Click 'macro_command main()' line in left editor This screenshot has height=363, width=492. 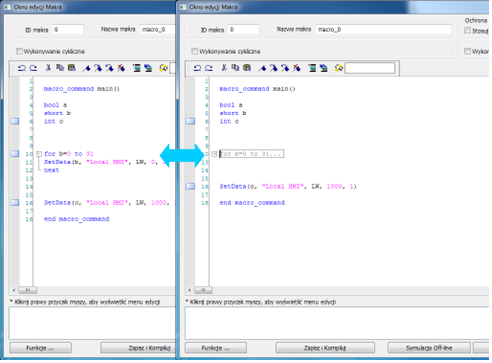pyautogui.click(x=82, y=89)
